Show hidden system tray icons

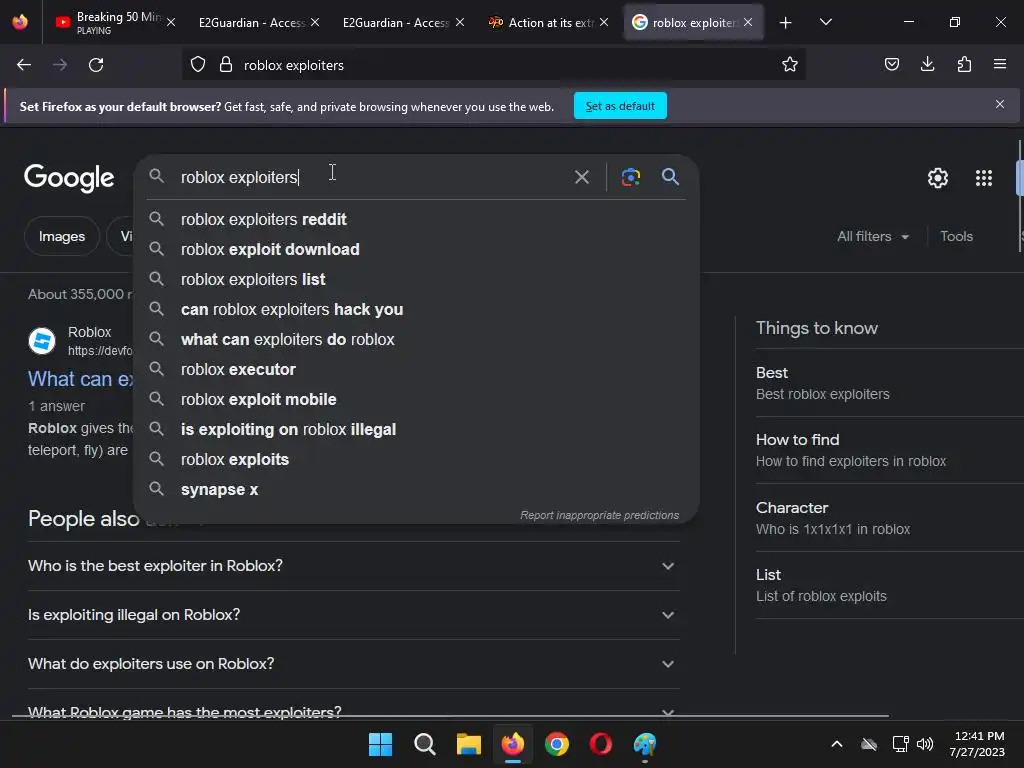coord(837,744)
